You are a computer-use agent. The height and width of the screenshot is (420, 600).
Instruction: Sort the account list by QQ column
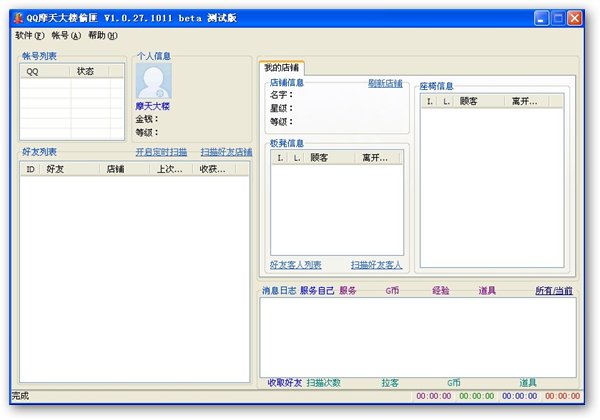point(45,71)
